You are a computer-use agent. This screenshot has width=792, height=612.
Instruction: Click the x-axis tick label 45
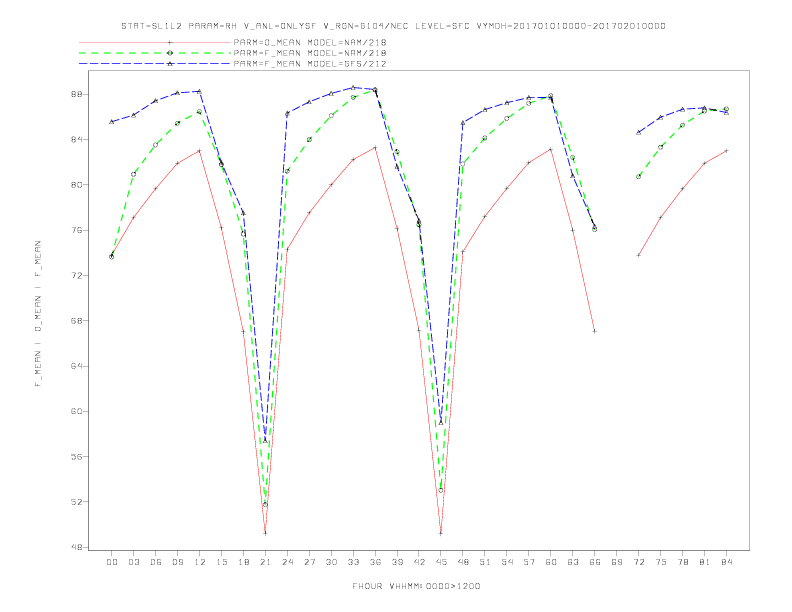tap(441, 562)
